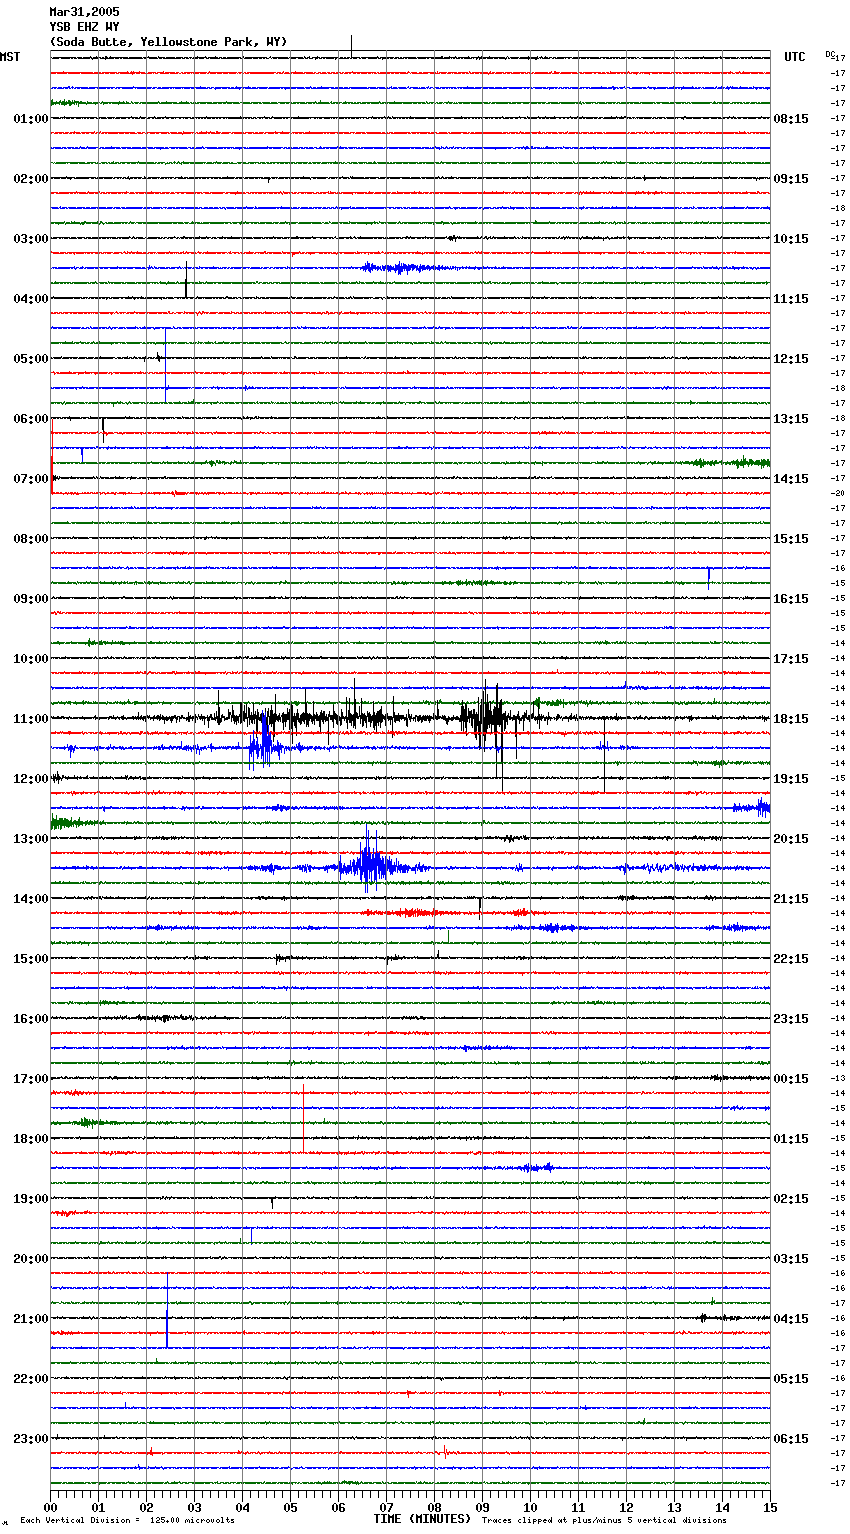This screenshot has height=1534, width=850.
Task: Click minute 02 on the time axis
Action: click(x=147, y=1507)
